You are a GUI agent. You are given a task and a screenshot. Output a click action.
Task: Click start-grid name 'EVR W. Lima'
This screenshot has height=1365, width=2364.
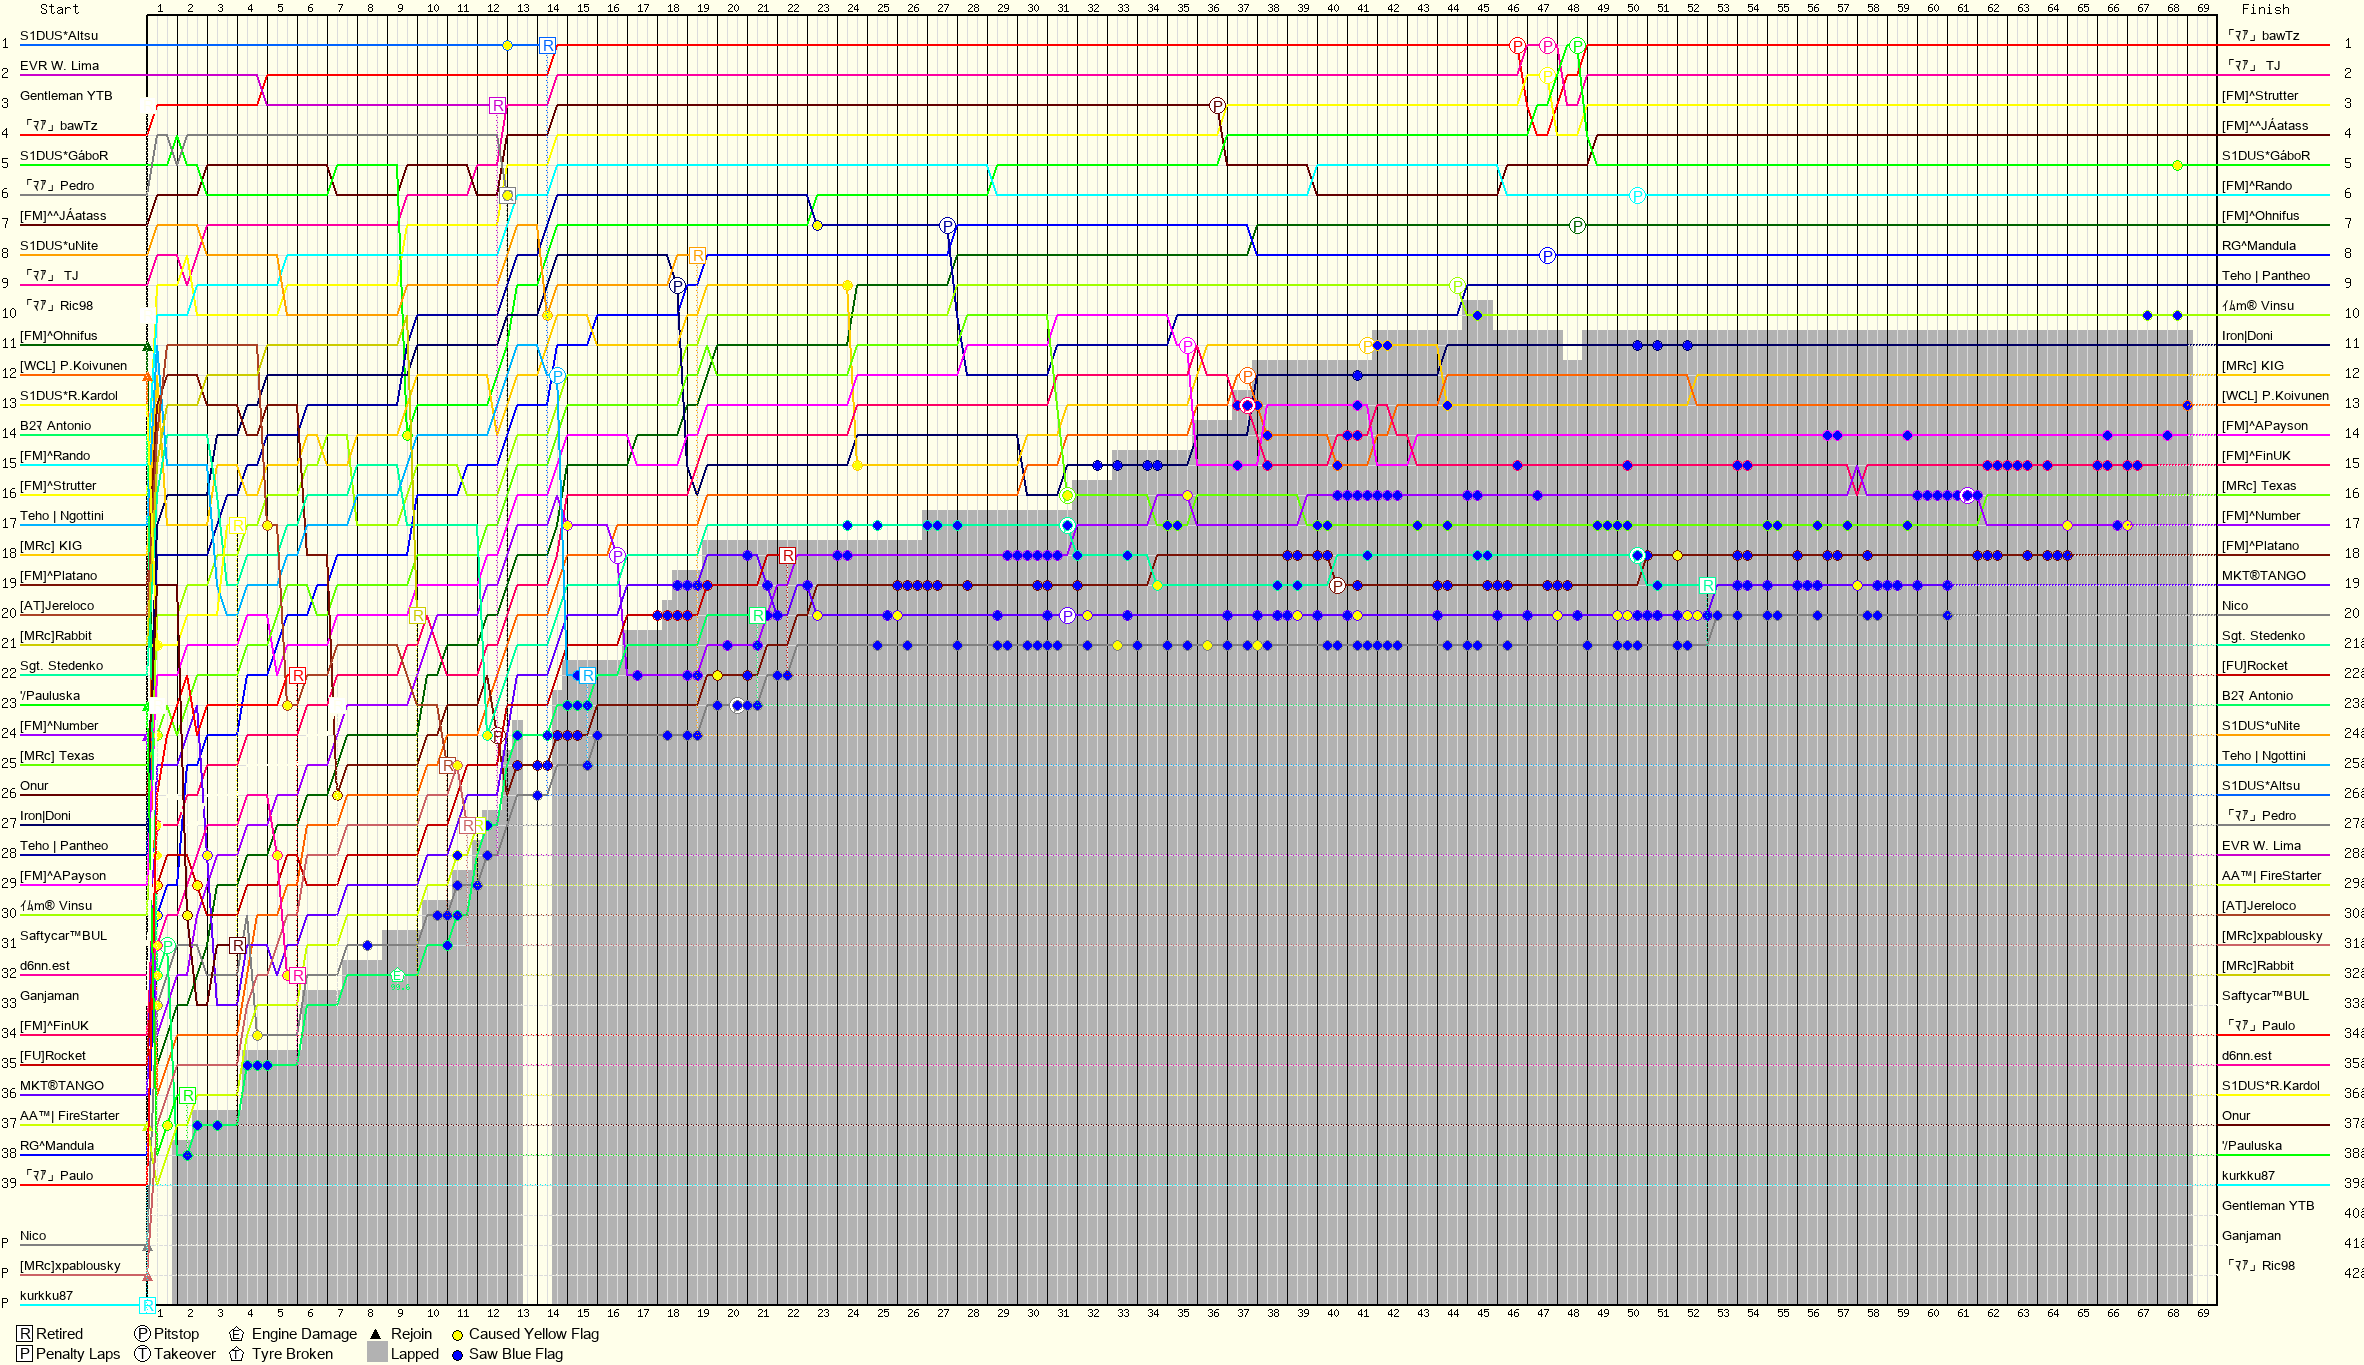pyautogui.click(x=59, y=65)
